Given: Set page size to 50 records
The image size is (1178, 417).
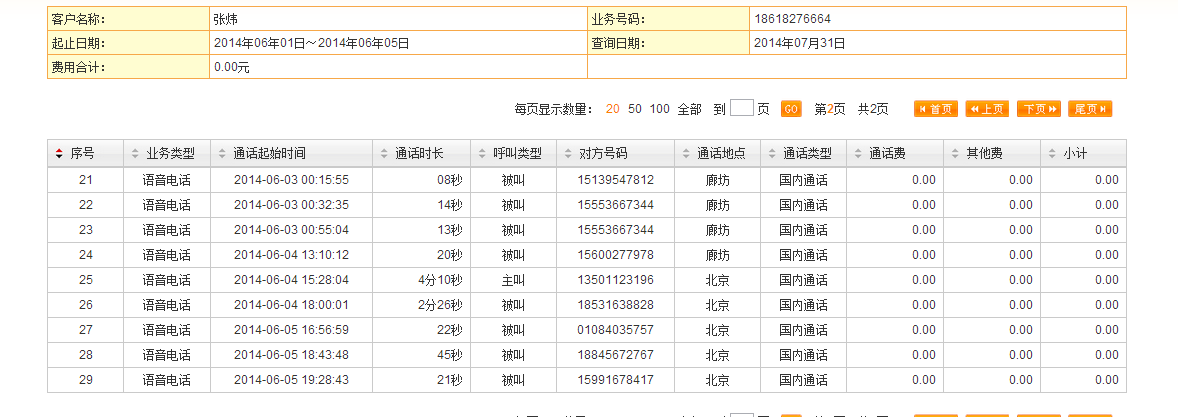Looking at the screenshot, I should pos(635,109).
